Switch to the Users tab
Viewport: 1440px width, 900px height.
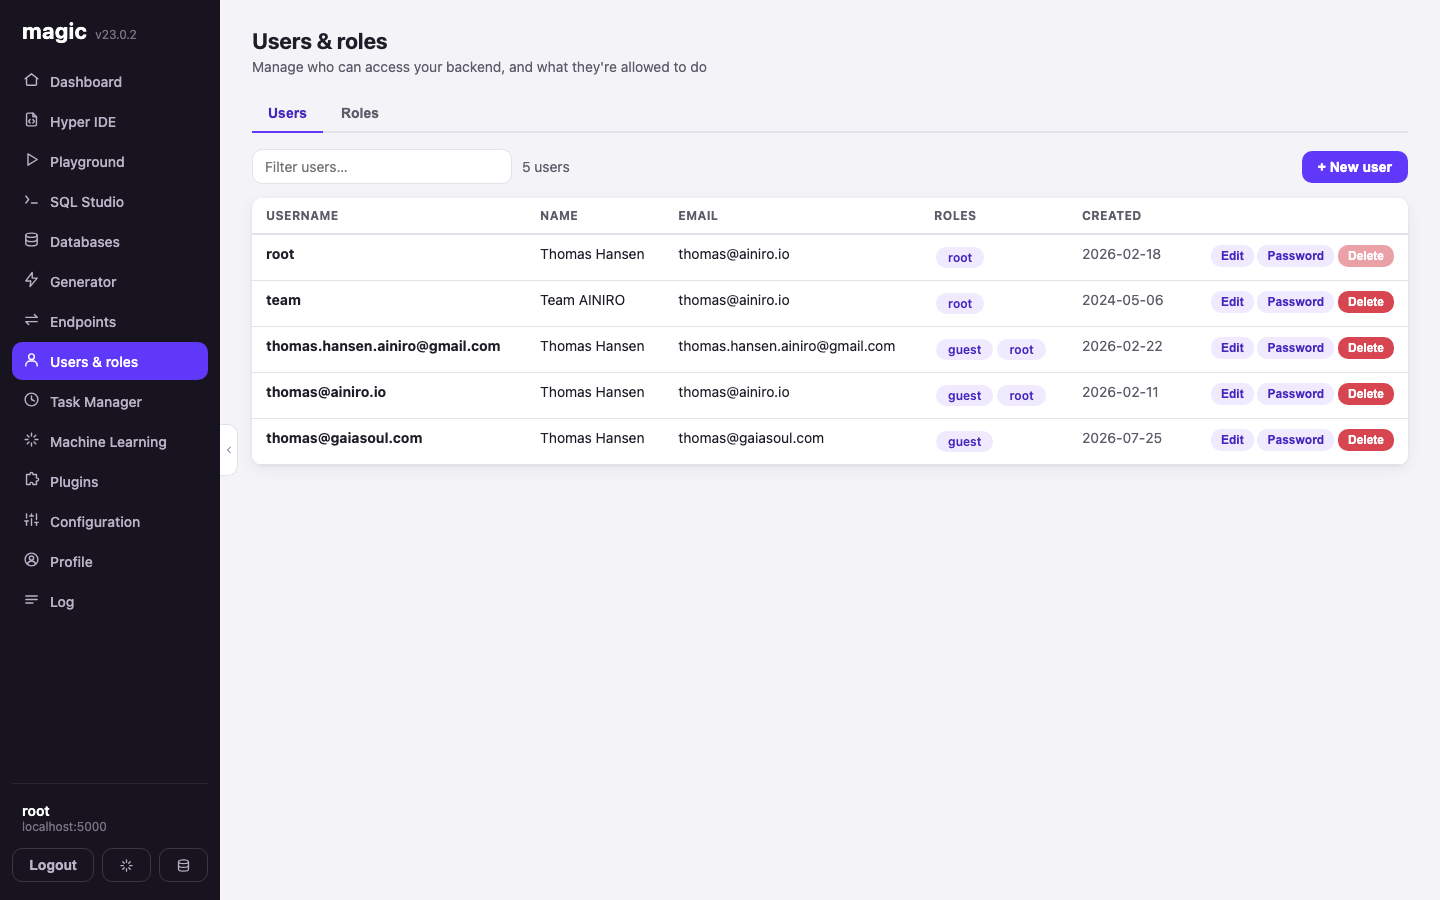tap(287, 113)
